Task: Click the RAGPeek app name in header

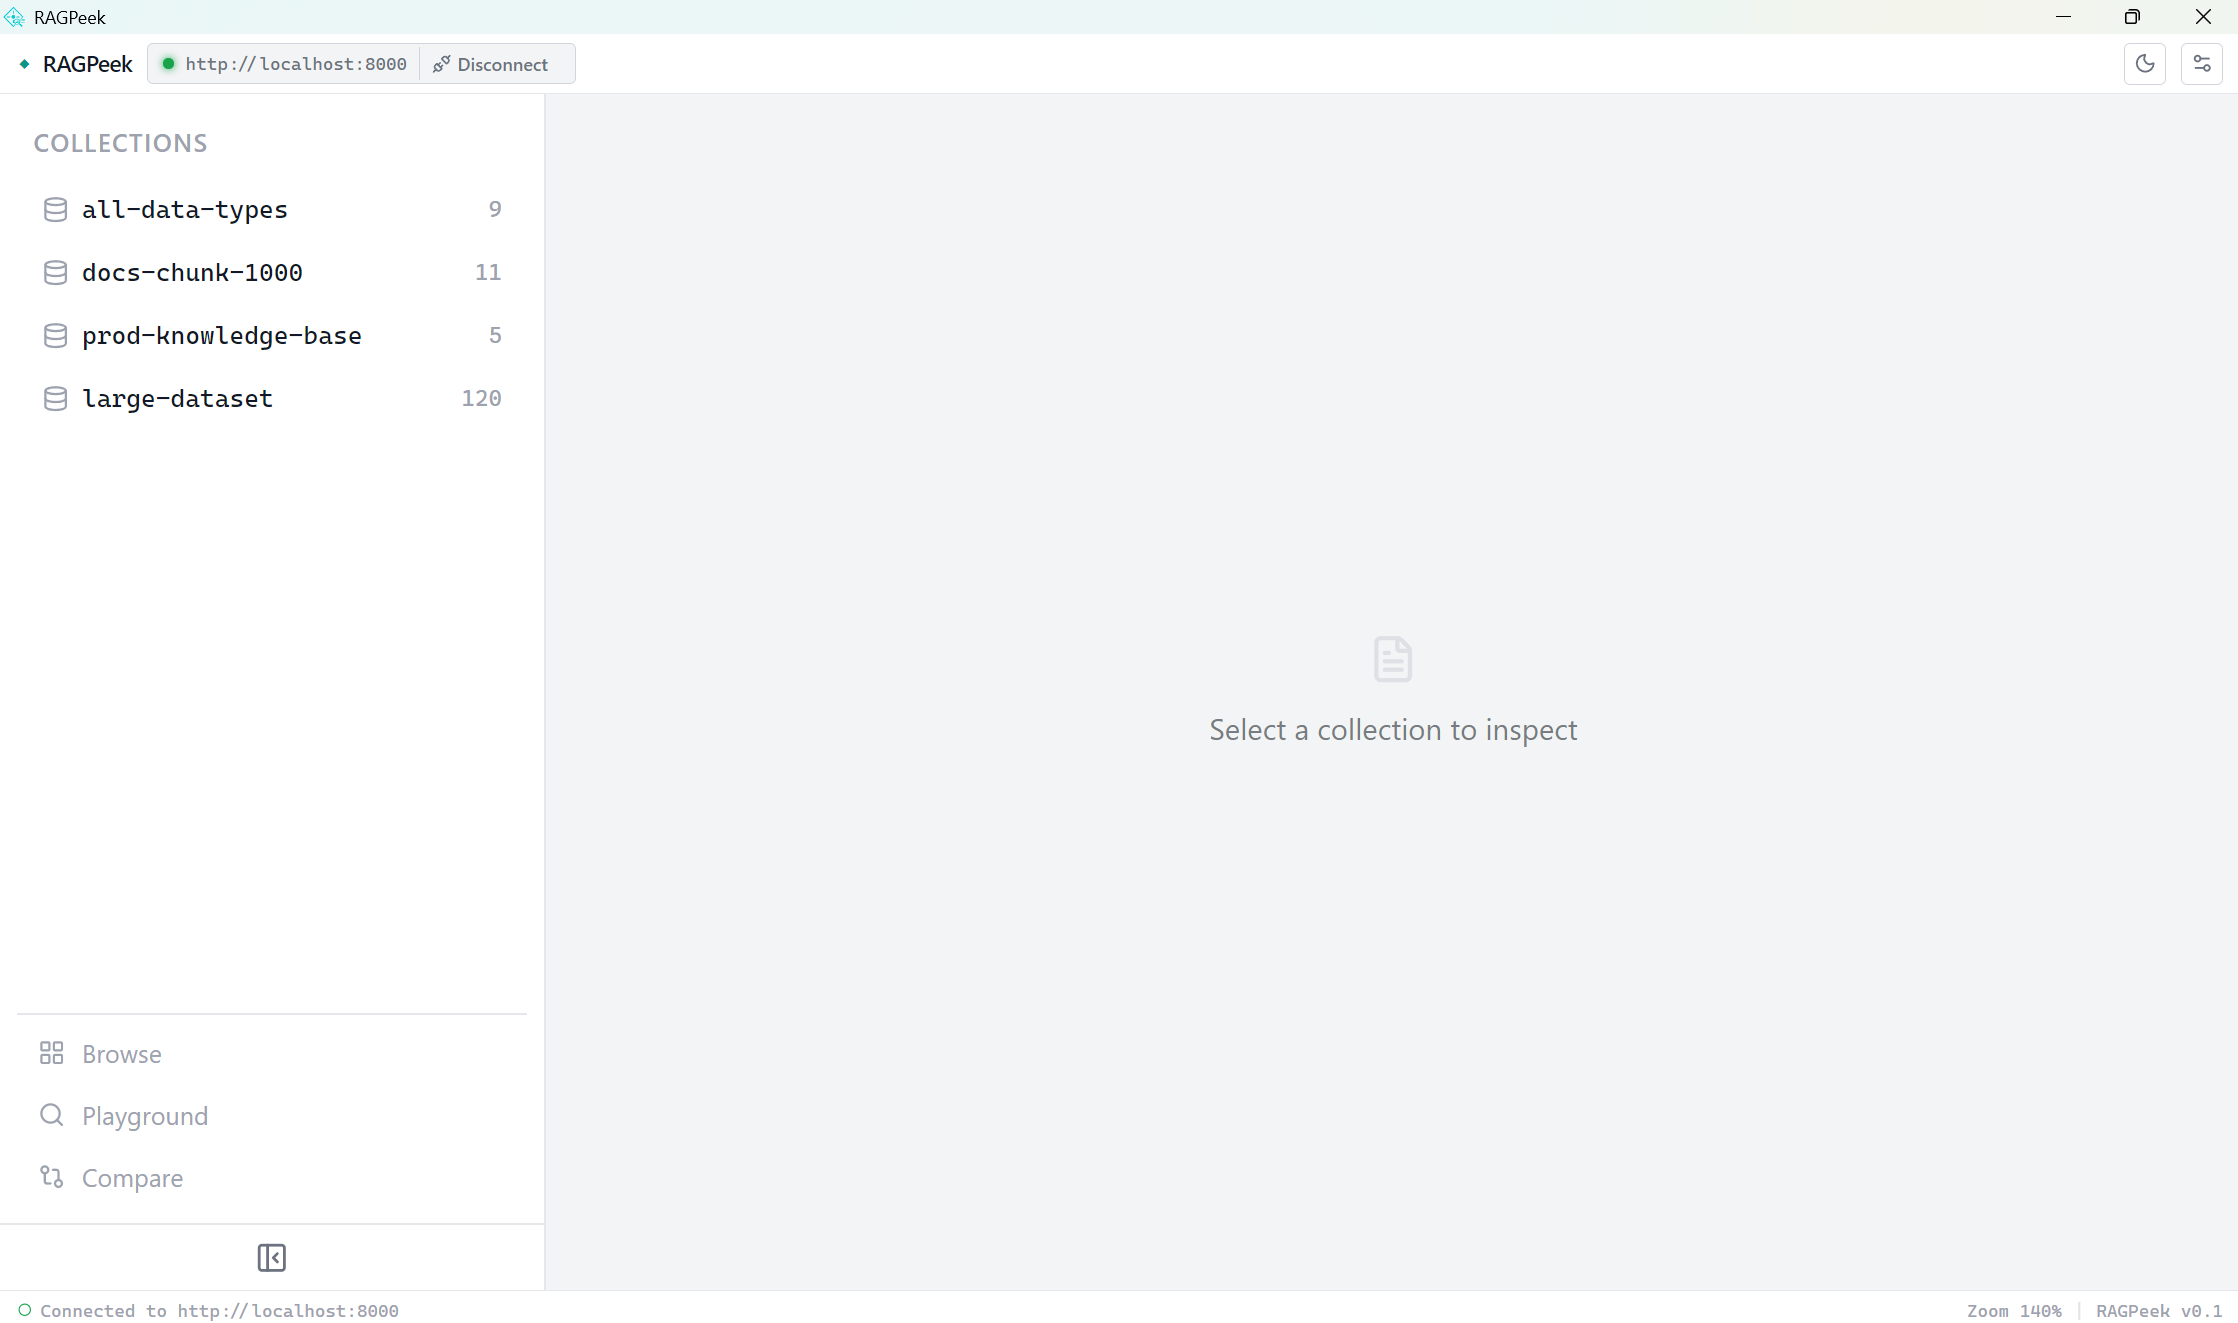Action: pos(88,64)
